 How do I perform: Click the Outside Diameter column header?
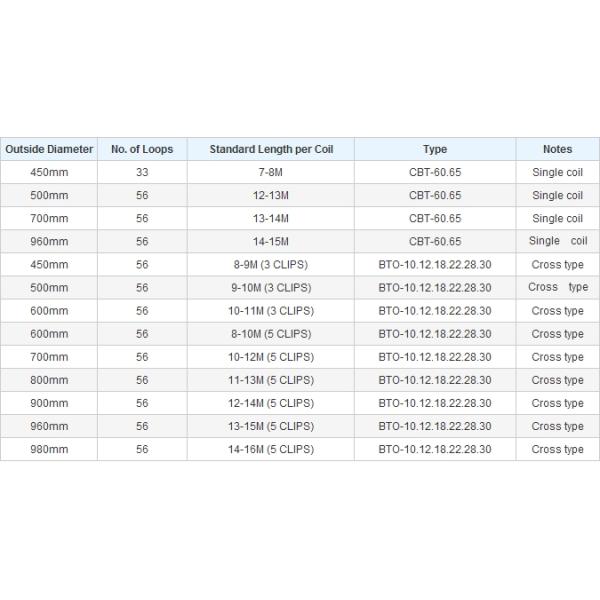coord(49,149)
